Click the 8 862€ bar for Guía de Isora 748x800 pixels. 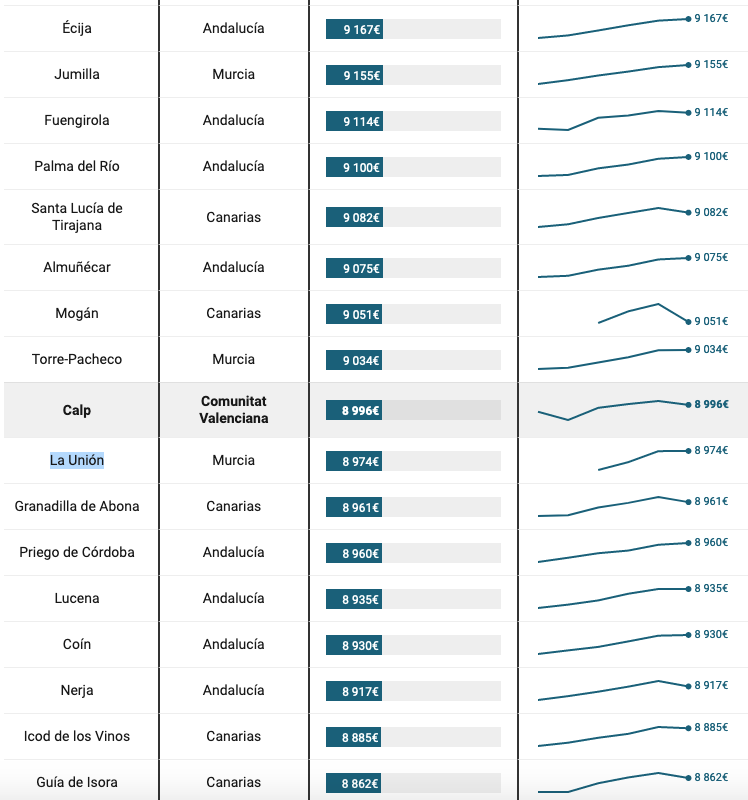point(355,783)
